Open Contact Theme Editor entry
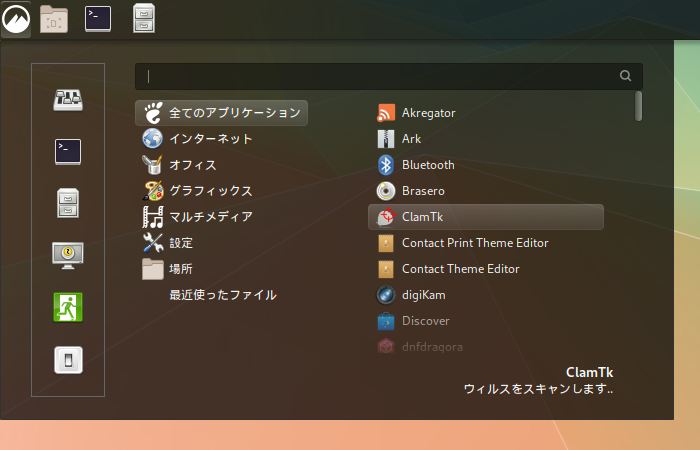 [486, 269]
